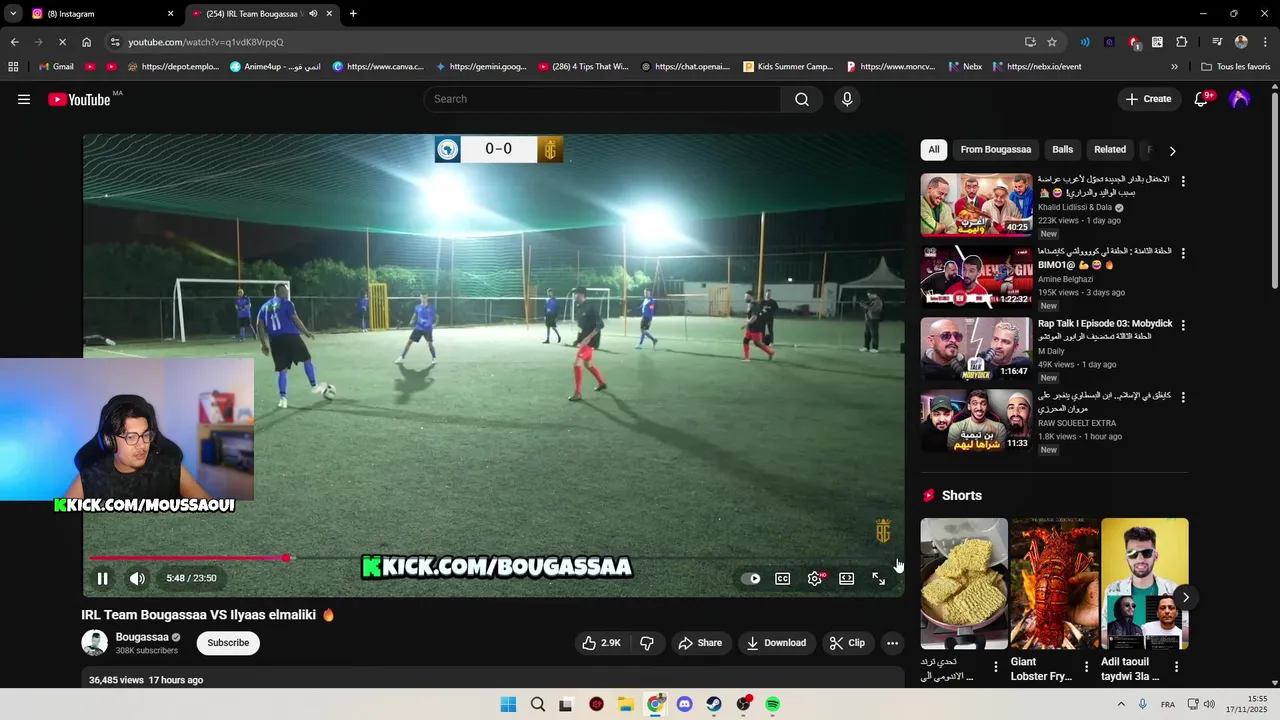This screenshot has height=720, width=1280.
Task: Open a new browser tab
Action: click(353, 14)
